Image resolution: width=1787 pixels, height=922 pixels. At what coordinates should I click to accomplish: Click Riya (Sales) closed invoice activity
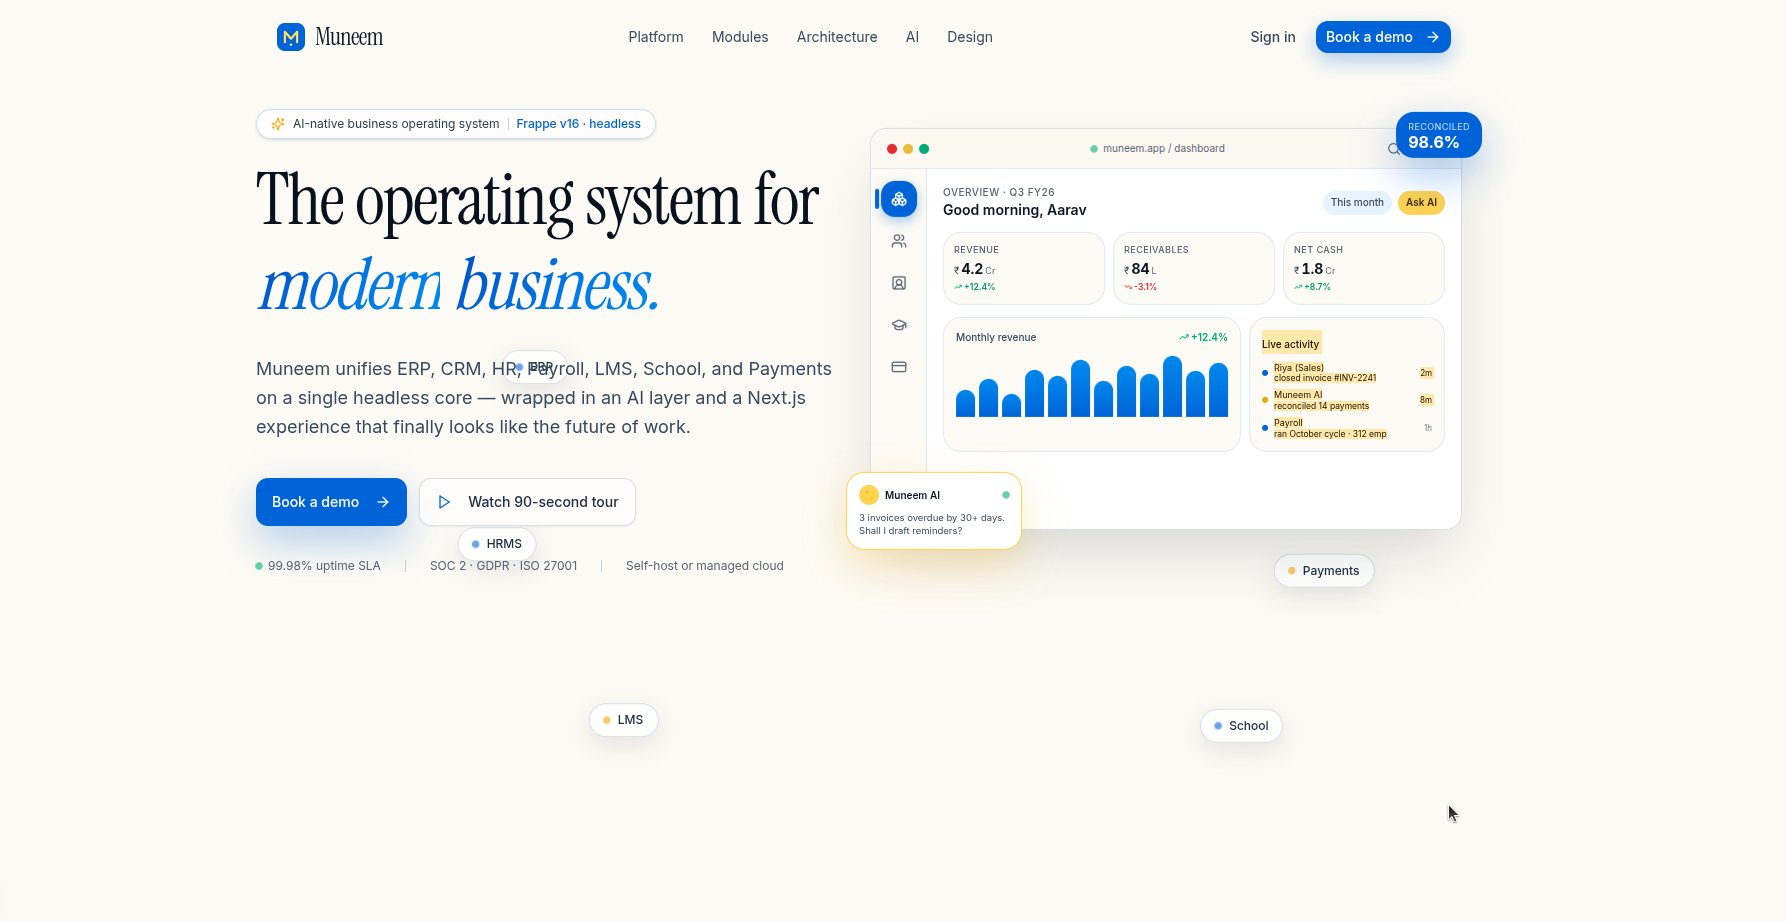tap(1347, 373)
